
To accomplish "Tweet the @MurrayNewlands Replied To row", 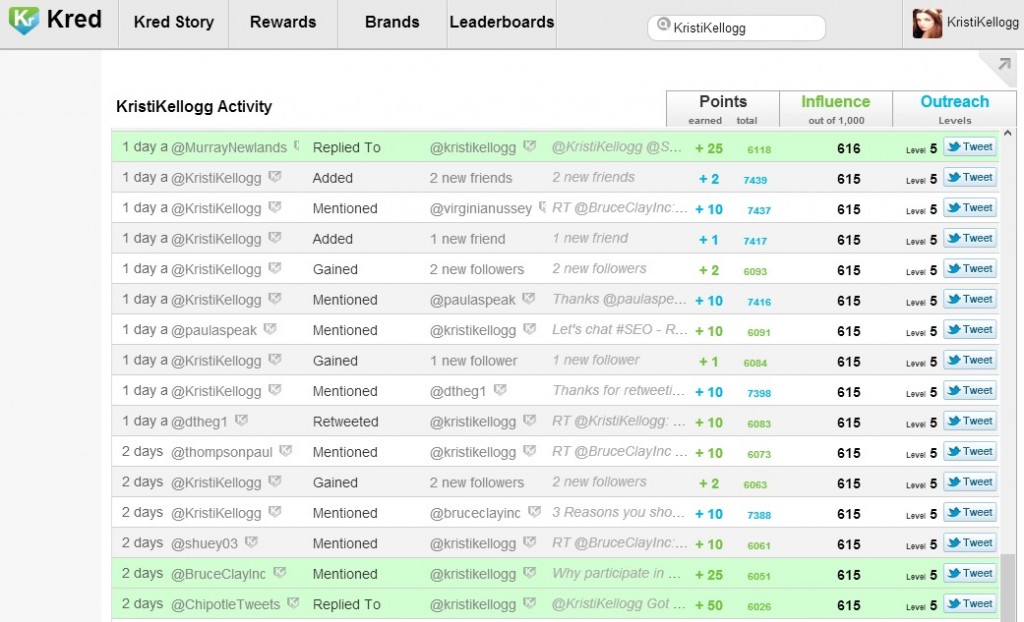I will point(970,147).
